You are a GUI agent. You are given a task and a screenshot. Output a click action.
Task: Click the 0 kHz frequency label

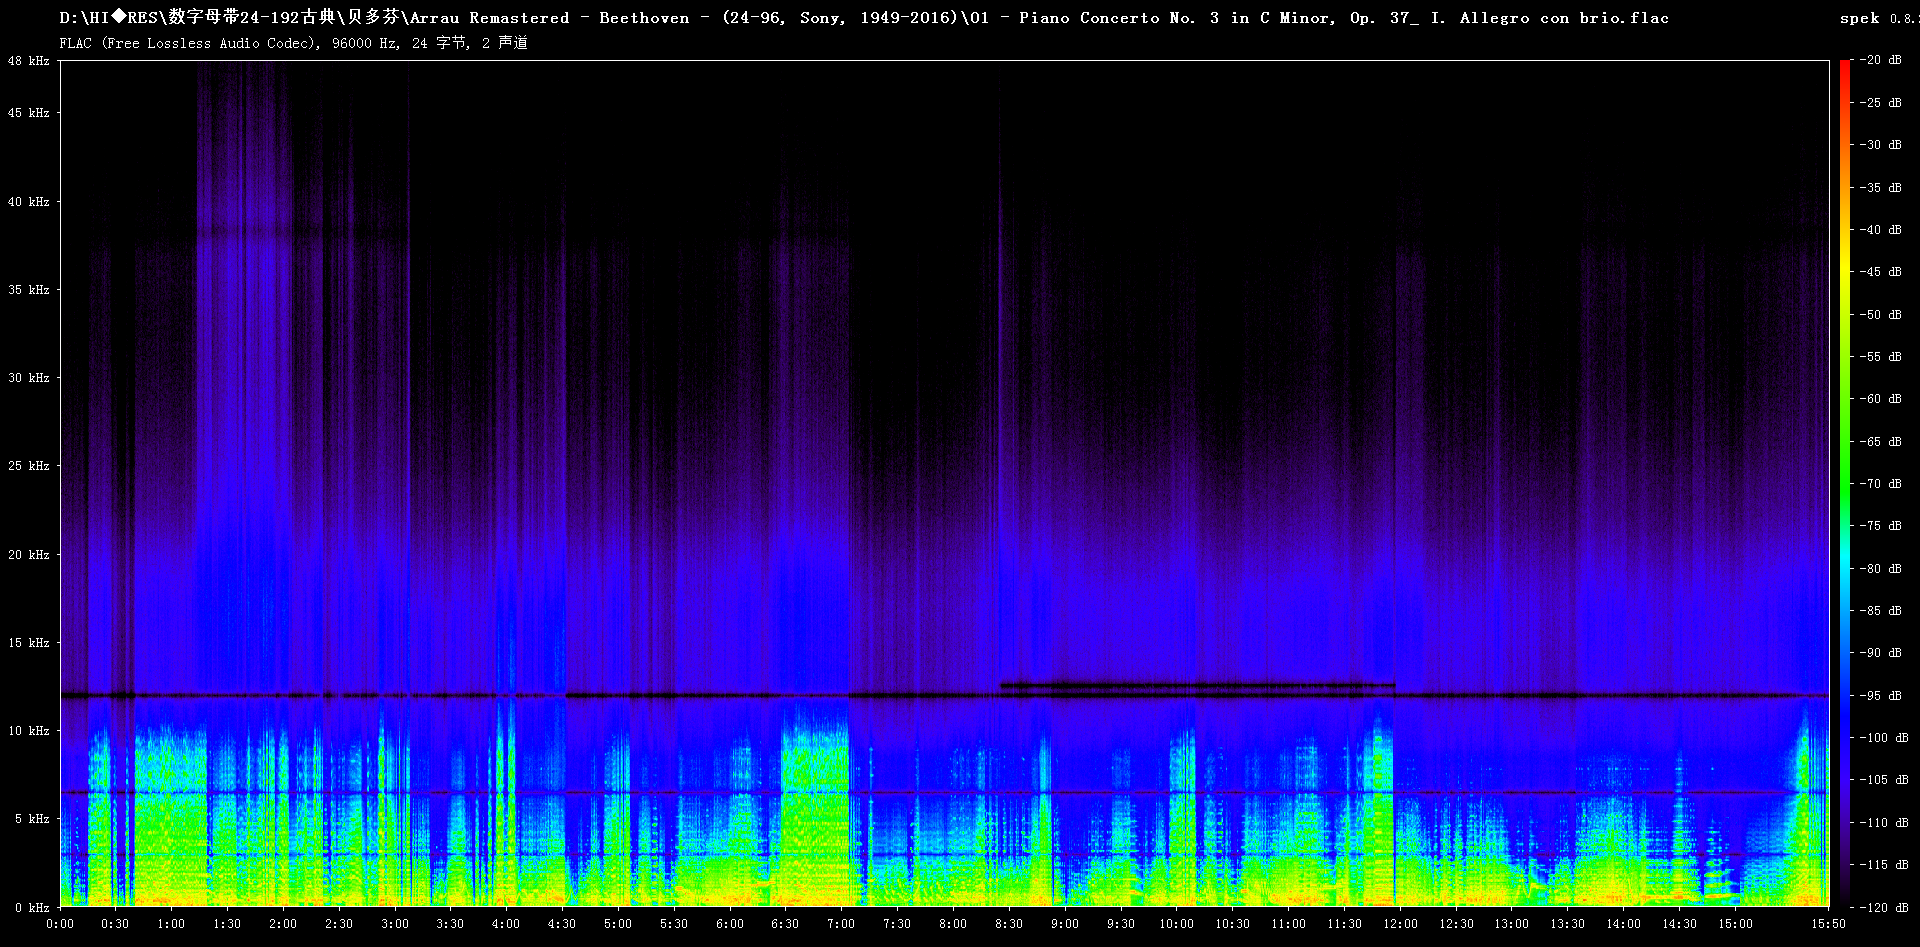(x=32, y=908)
